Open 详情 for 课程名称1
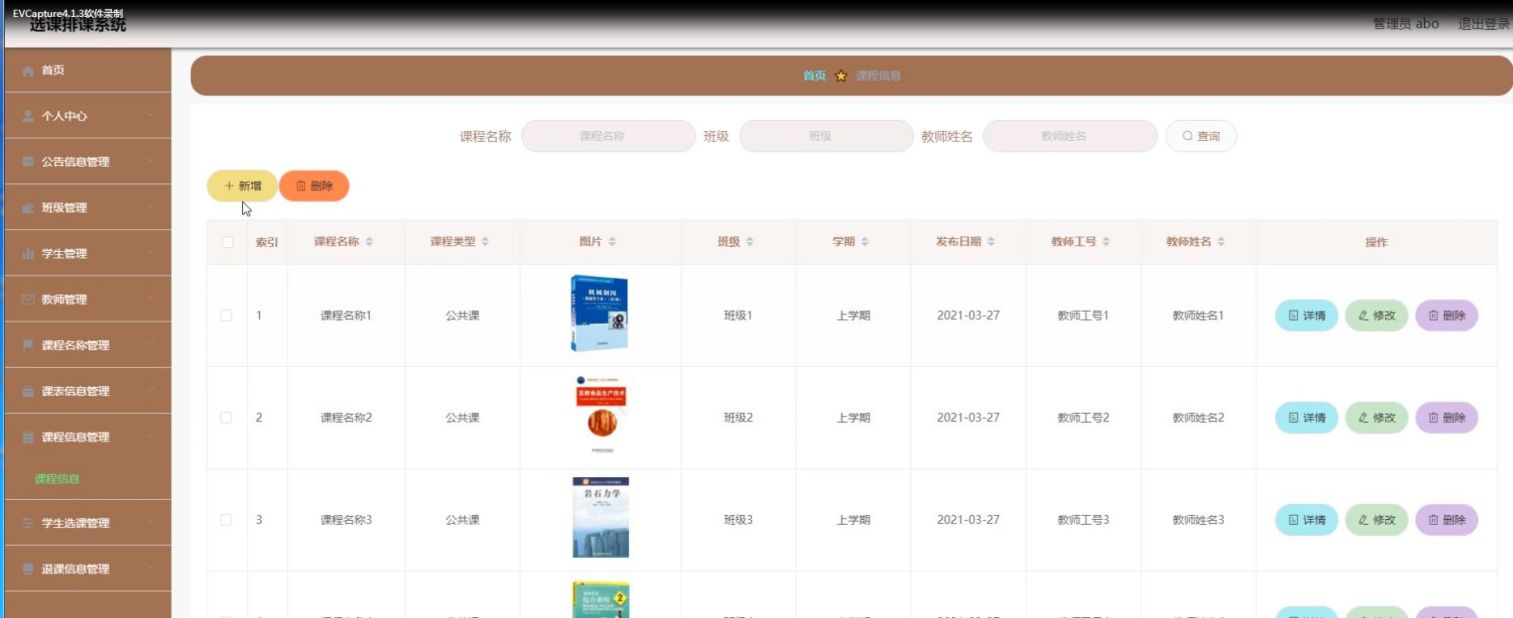1513x618 pixels. pyautogui.click(x=1306, y=316)
